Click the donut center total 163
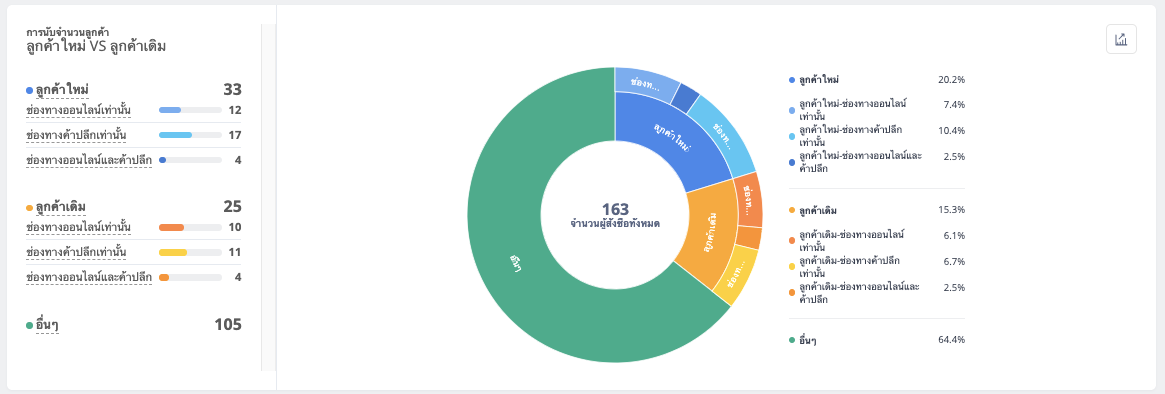Viewport: 1165px width, 394px height. 615,209
